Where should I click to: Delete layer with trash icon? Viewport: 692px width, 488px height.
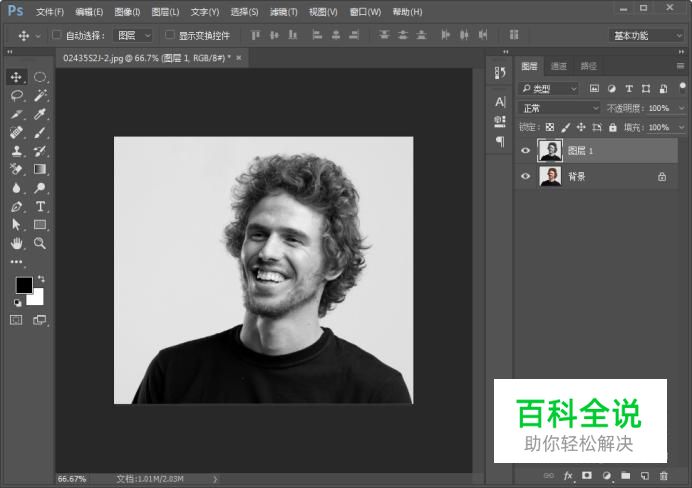point(663,476)
